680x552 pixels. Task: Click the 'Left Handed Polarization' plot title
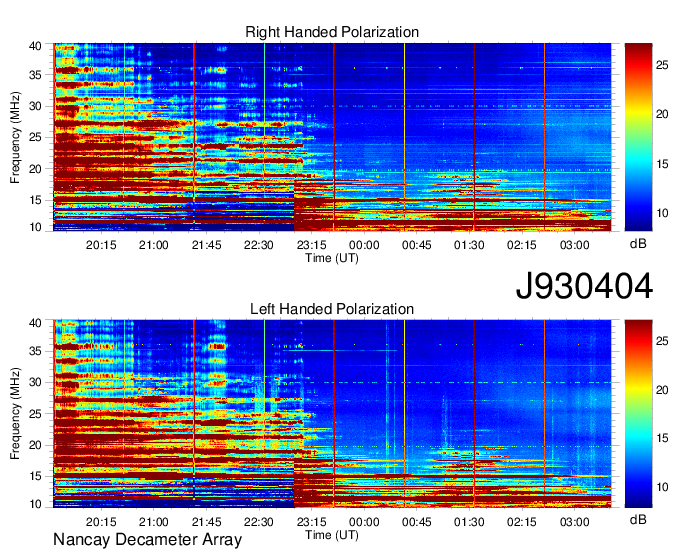[332, 309]
